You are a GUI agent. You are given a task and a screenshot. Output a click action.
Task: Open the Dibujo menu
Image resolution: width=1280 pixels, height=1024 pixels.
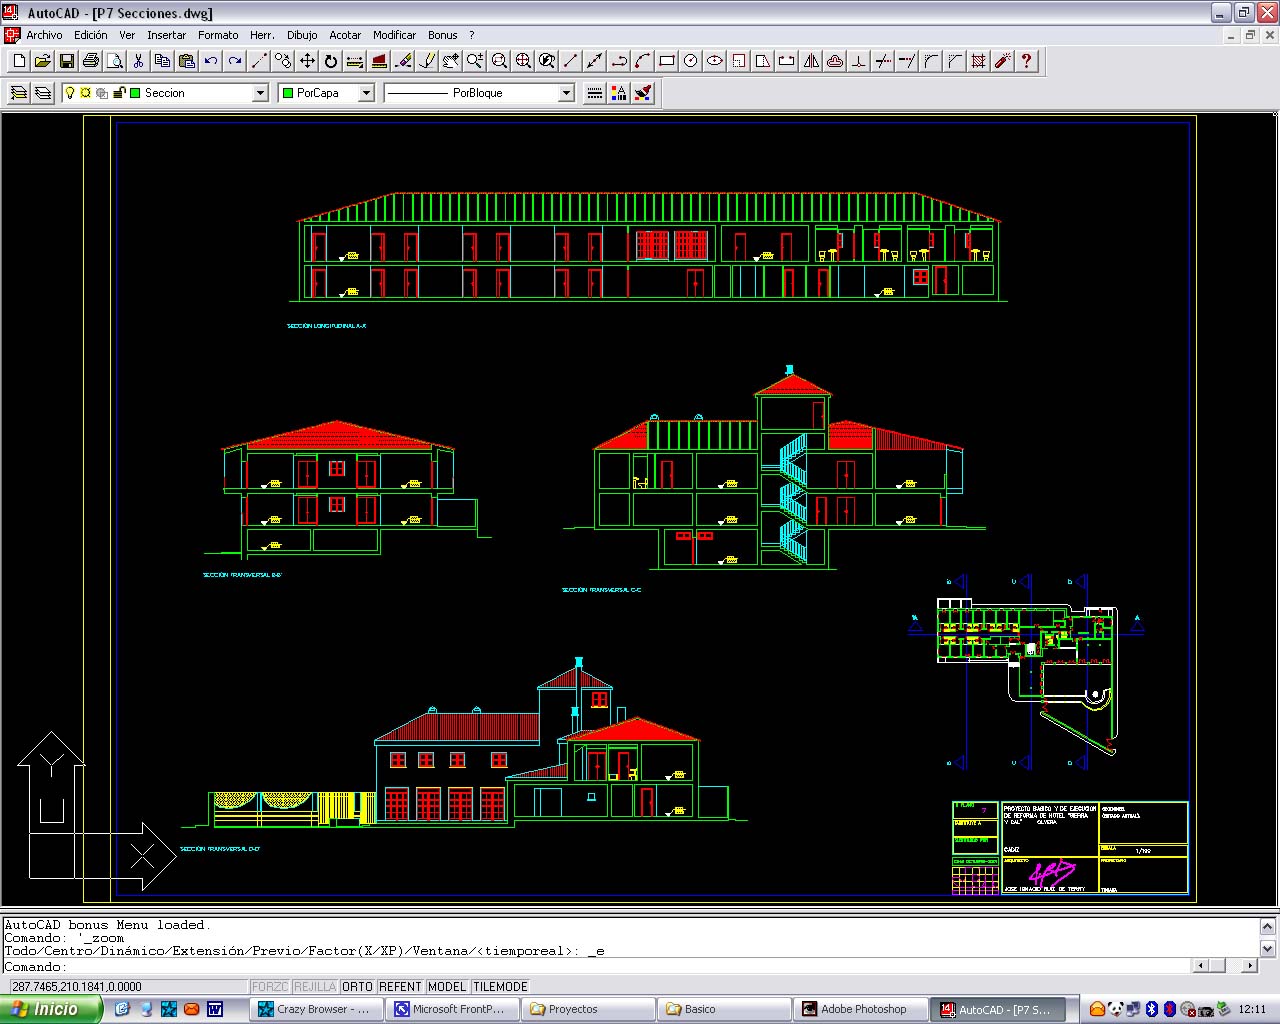click(x=302, y=35)
